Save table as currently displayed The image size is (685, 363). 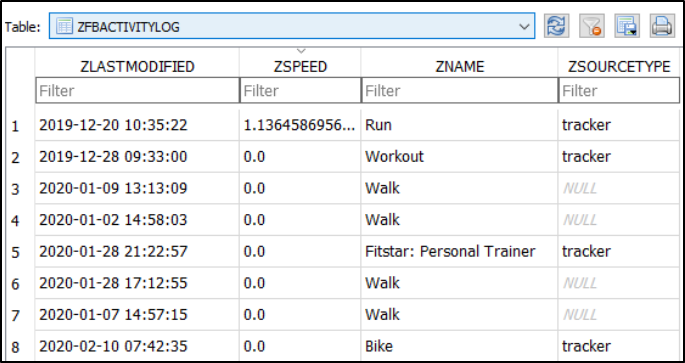[627, 26]
